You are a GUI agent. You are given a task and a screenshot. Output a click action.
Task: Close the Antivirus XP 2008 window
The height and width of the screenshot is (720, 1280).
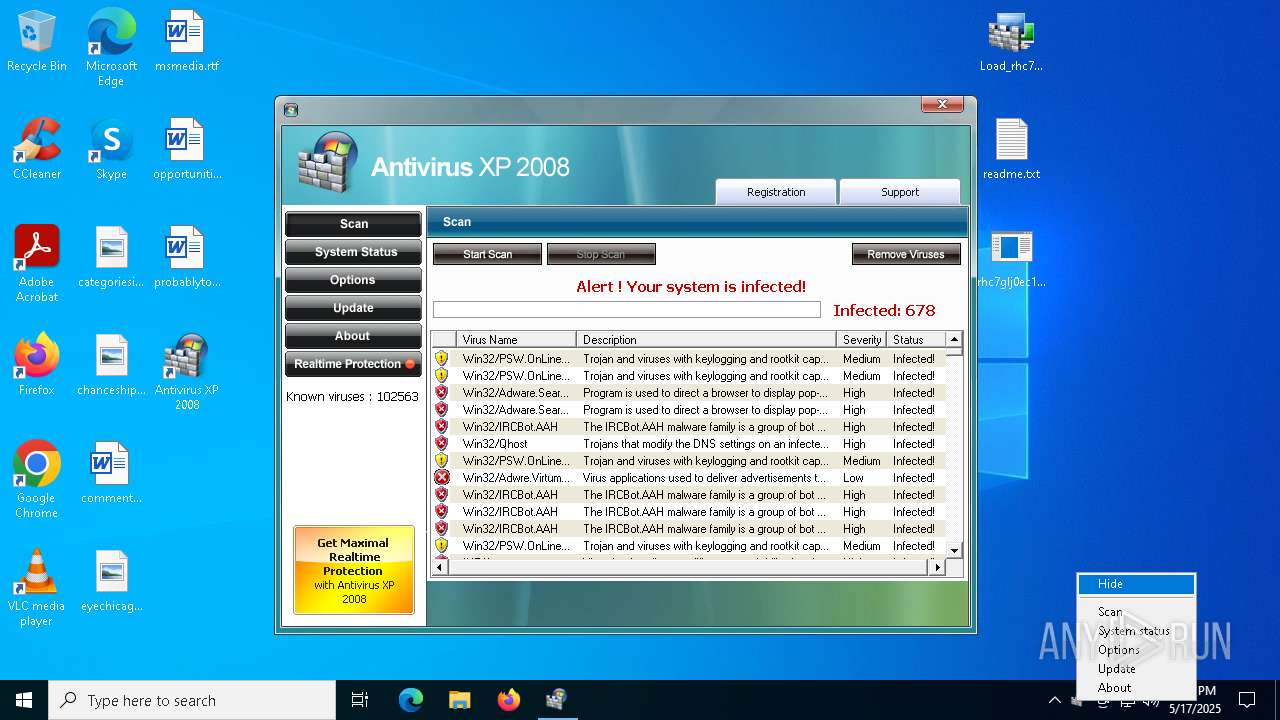(x=942, y=105)
